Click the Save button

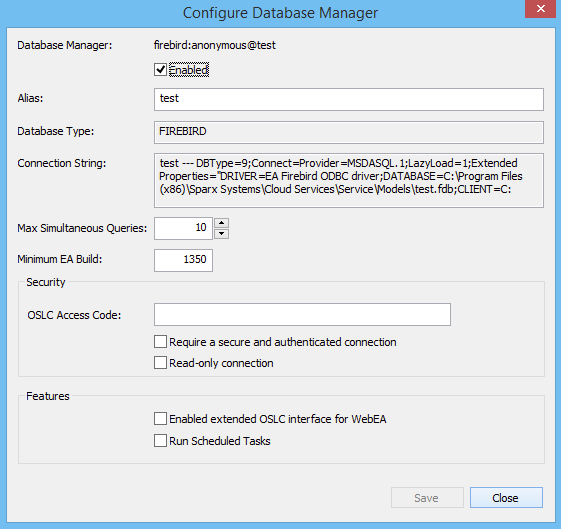(x=427, y=498)
